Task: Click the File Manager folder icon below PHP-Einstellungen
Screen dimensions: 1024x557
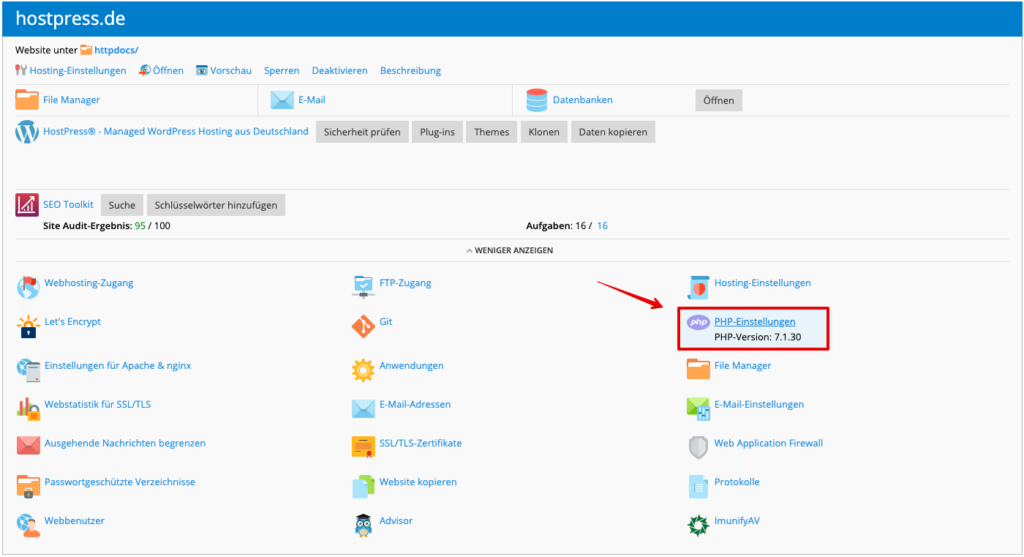Action: pos(698,369)
